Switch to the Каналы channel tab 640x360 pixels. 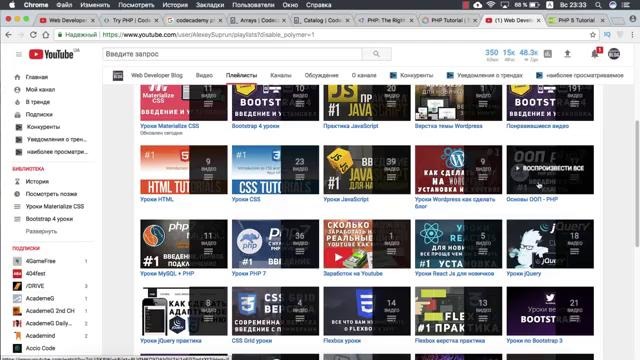(281, 76)
